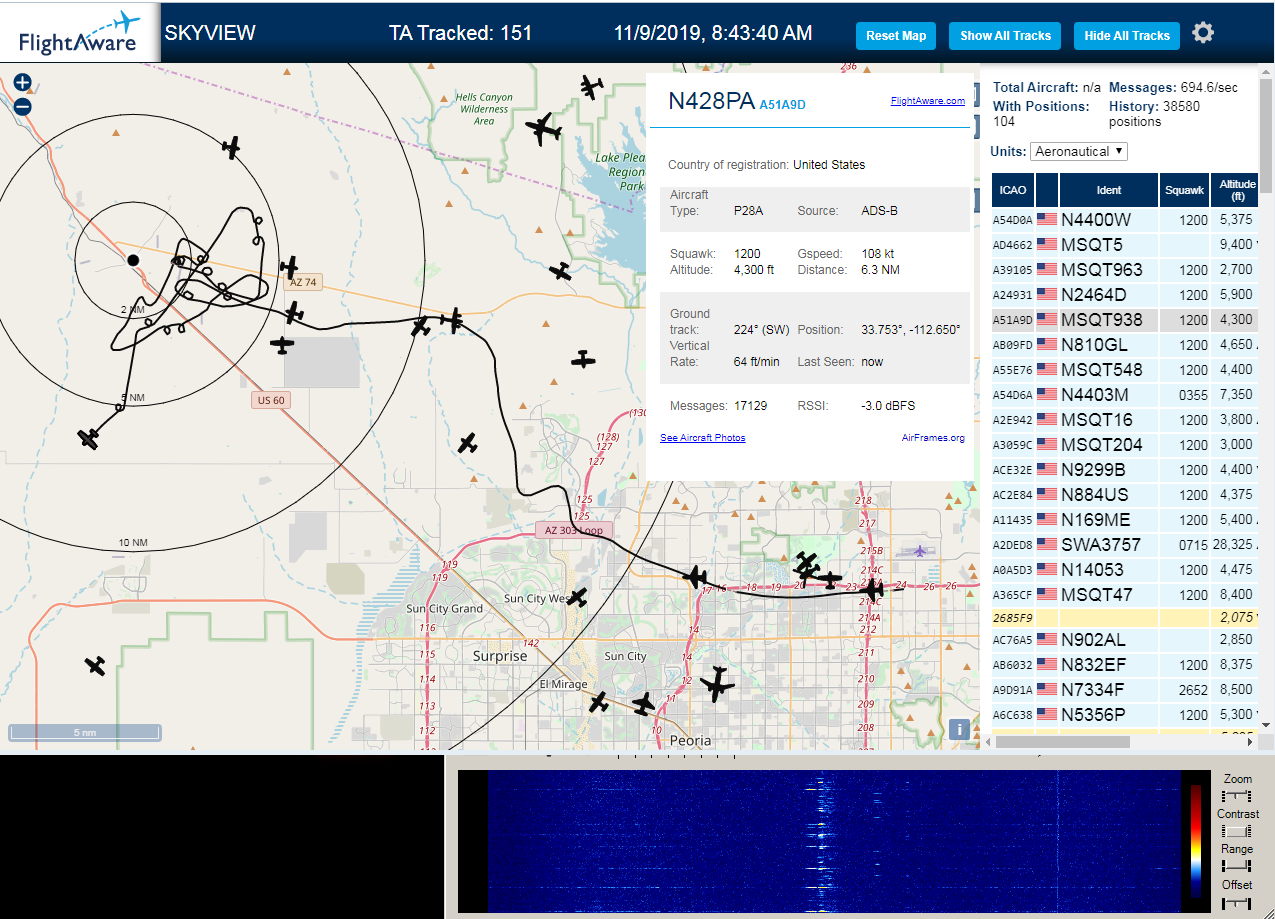Open the FlightAware.com link in aircraft panel

(928, 100)
